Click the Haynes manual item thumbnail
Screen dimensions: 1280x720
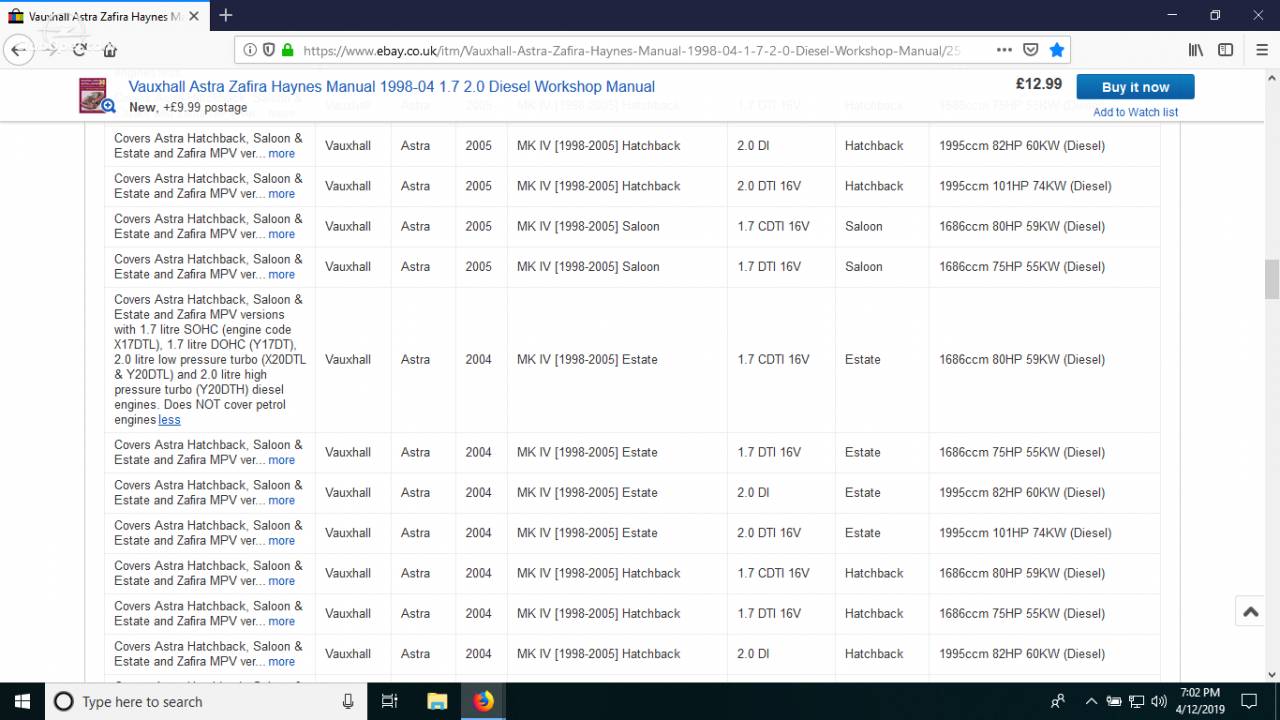pos(96,96)
